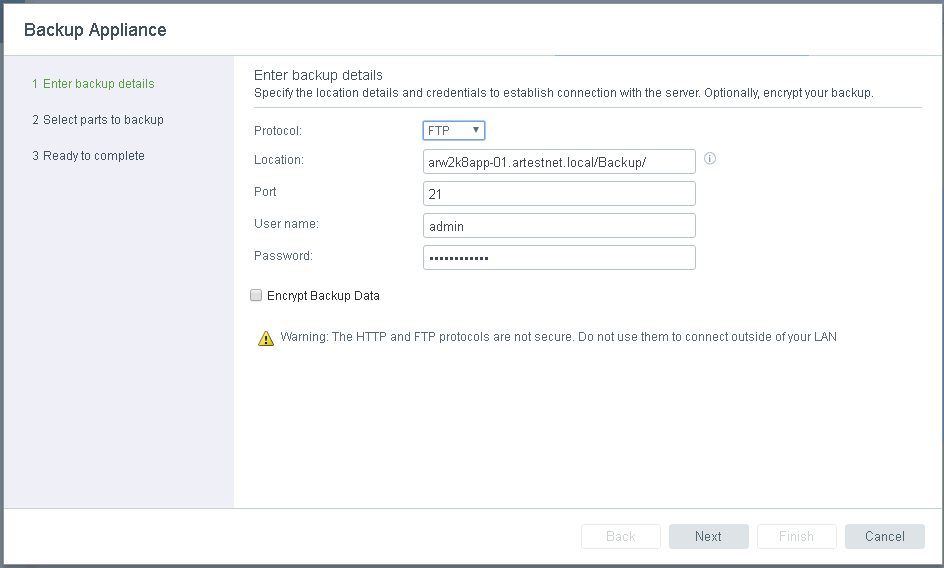
Task: Click the Next button
Action: [709, 536]
